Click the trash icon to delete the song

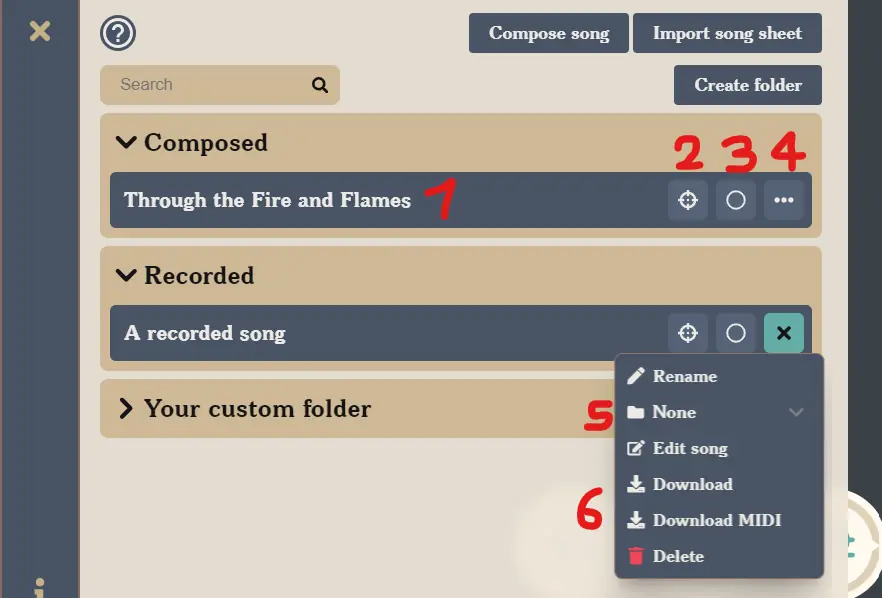point(637,556)
